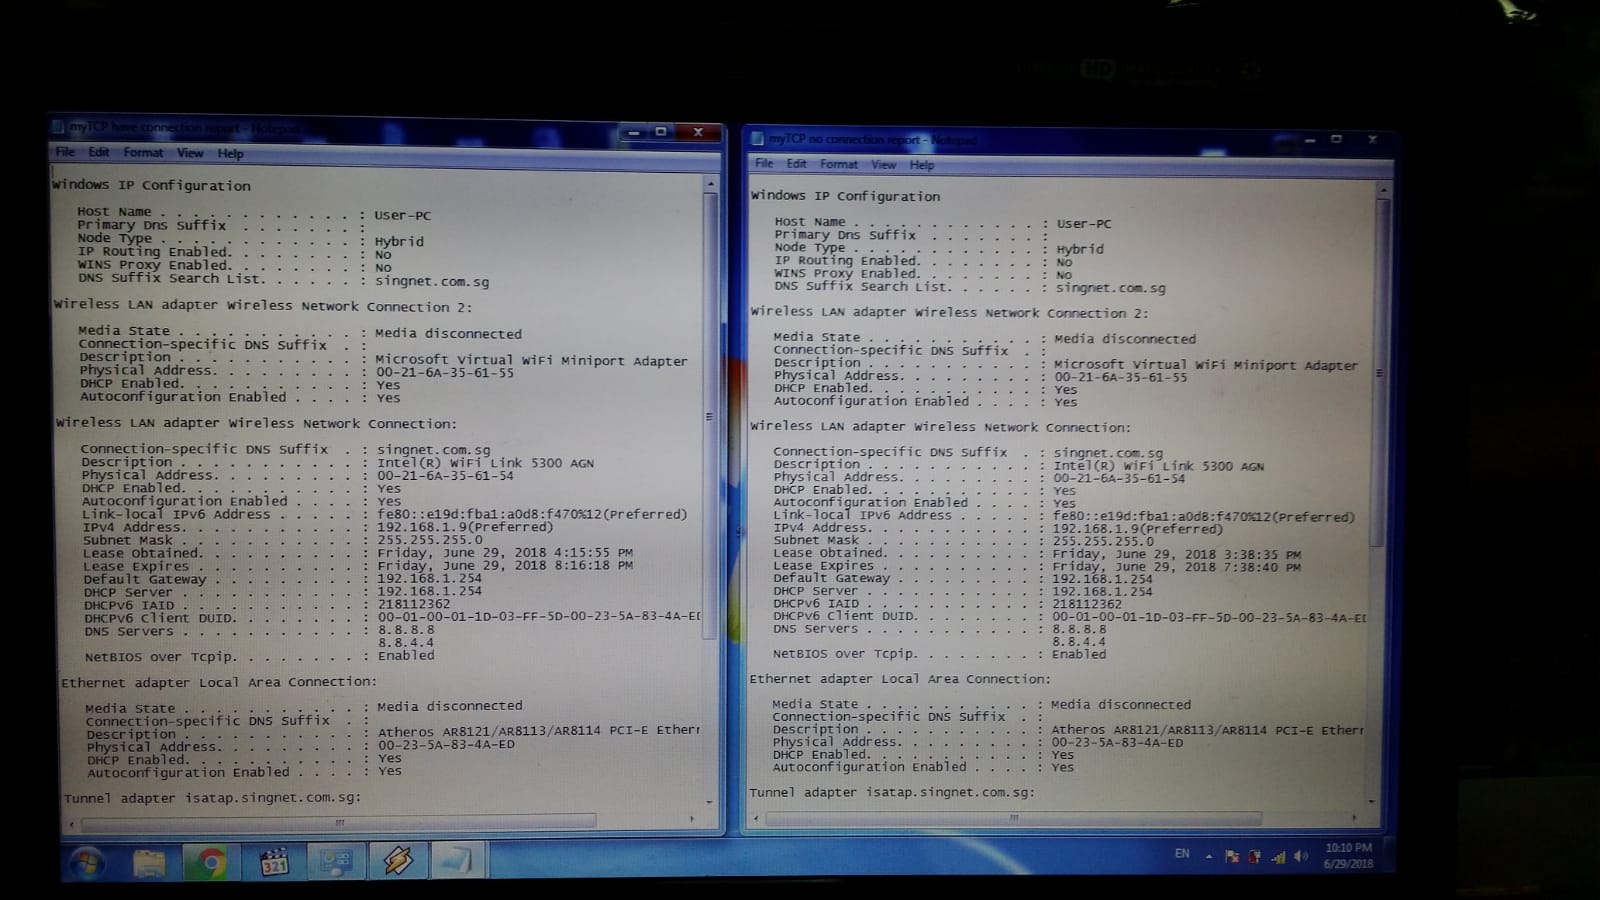Click left window title bar Notepad icon

pos(58,127)
